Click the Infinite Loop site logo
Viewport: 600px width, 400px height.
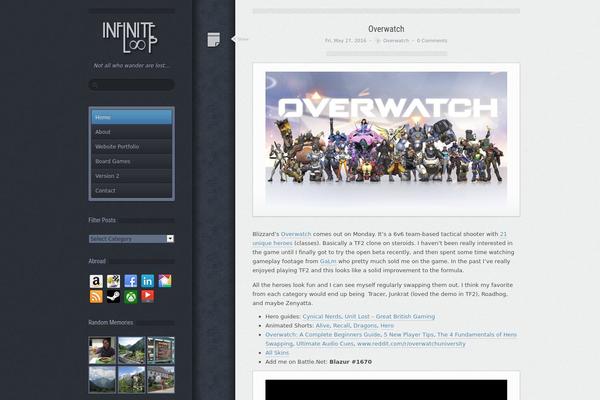[130, 37]
